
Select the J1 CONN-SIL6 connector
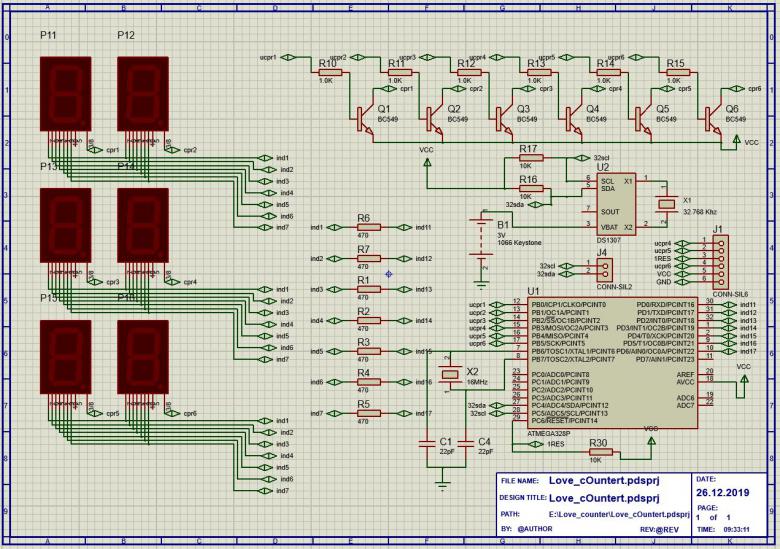point(720,262)
